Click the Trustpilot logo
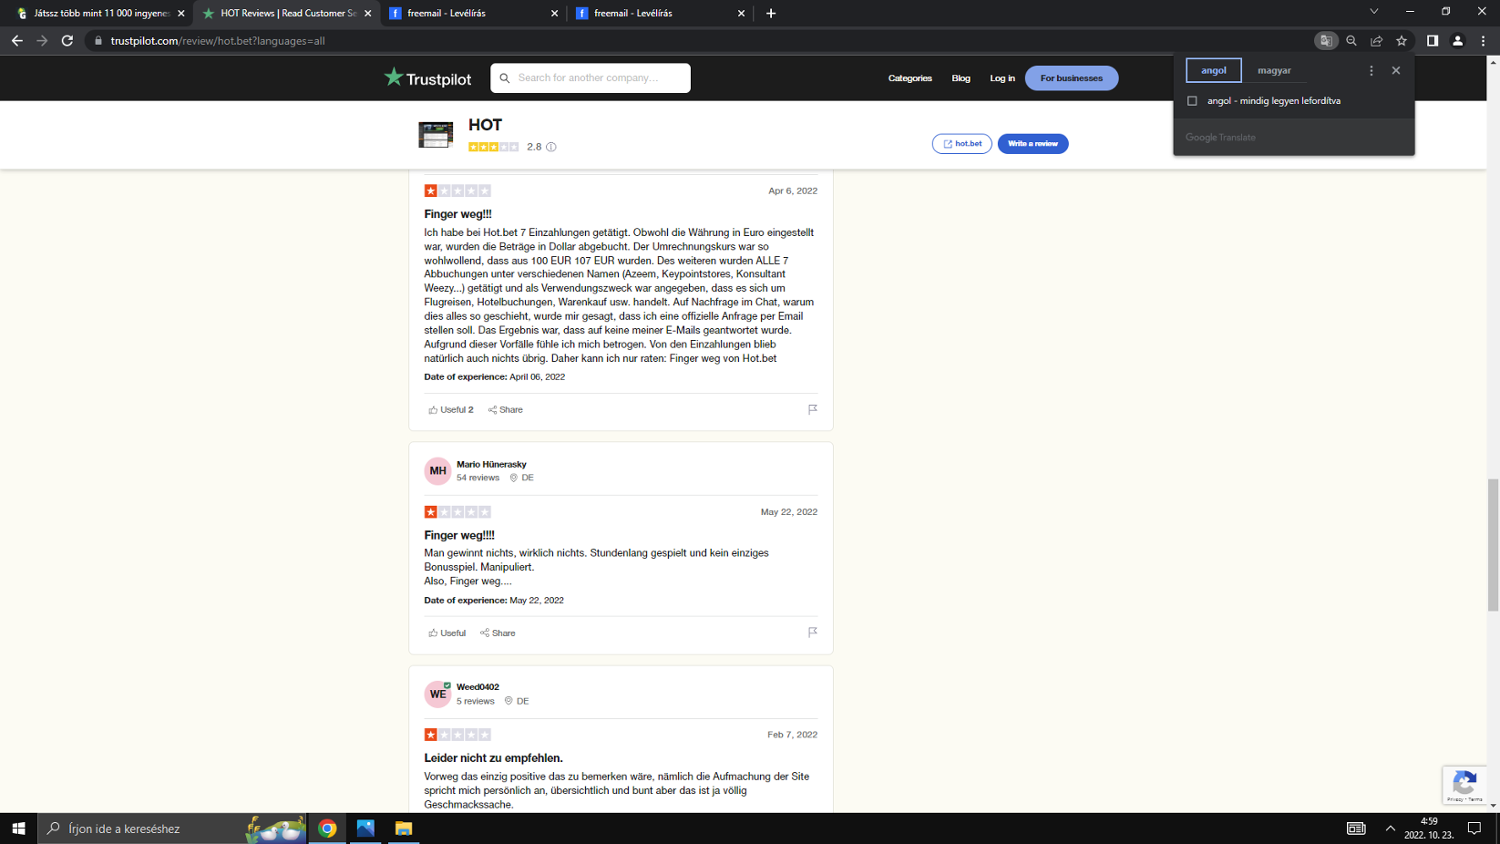This screenshot has height=844, width=1500. click(x=428, y=78)
